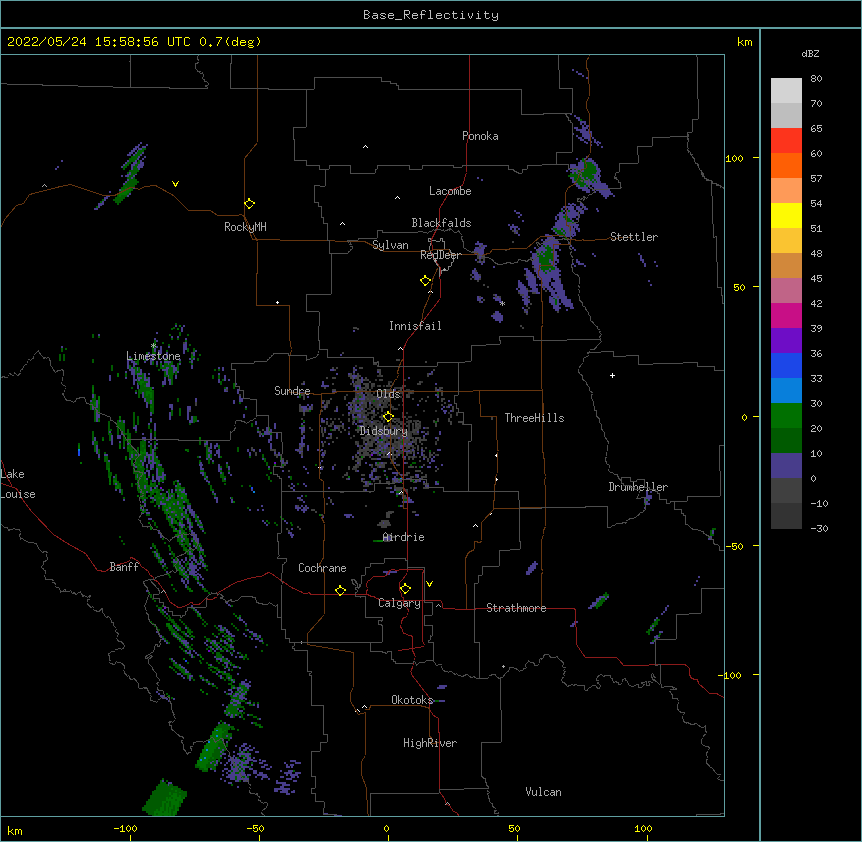862x842 pixels.
Task: Click the yellow 51-54 dBZ legend swatch
Action: (786, 216)
